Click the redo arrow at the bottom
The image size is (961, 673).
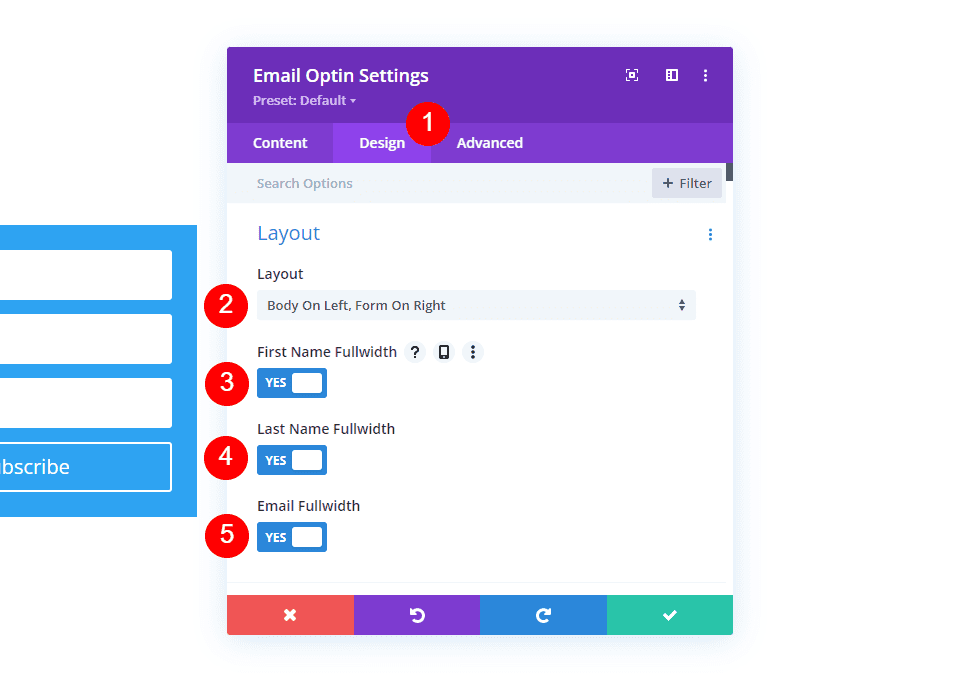tap(543, 614)
